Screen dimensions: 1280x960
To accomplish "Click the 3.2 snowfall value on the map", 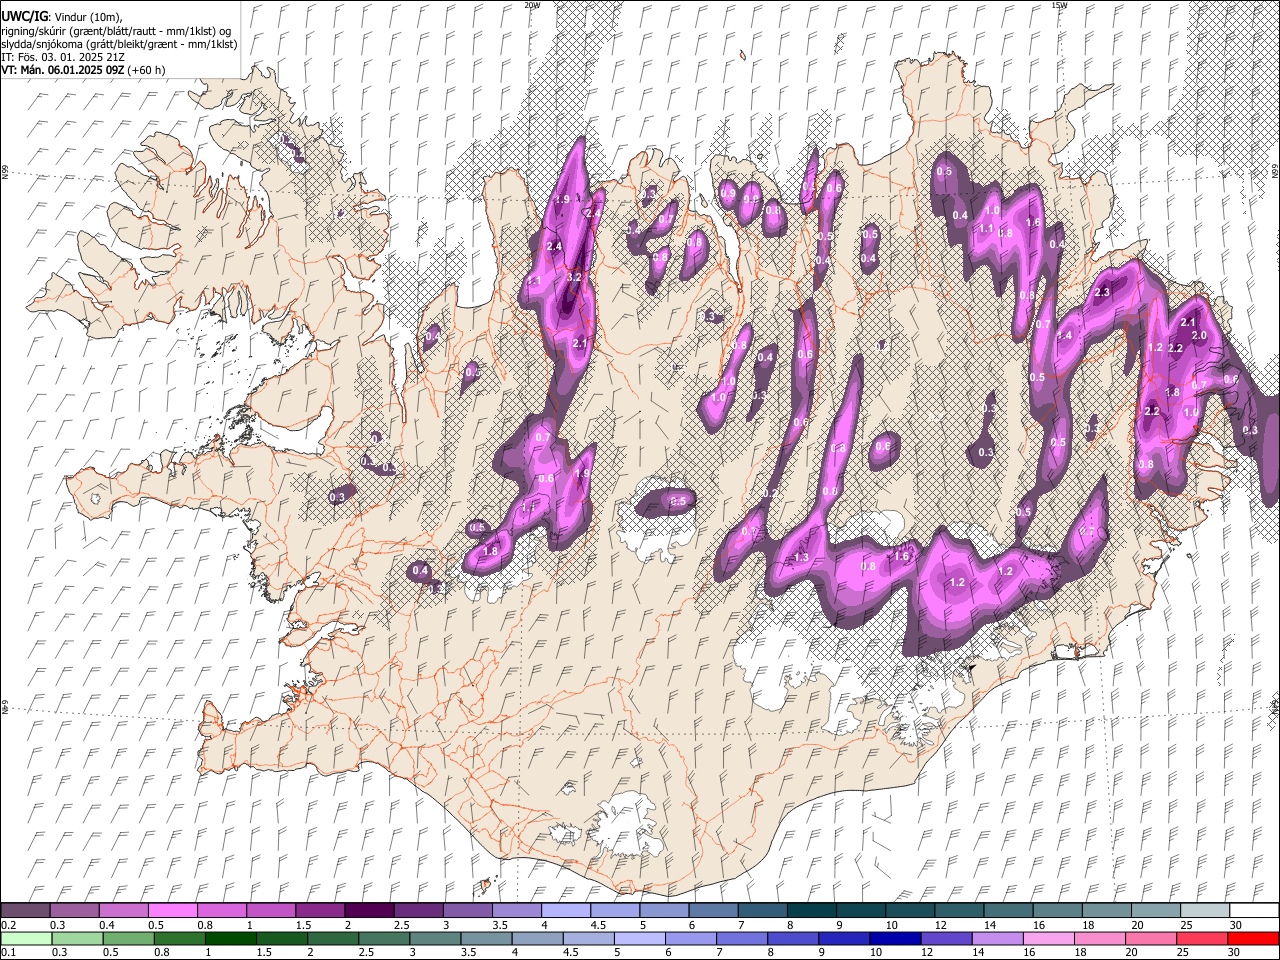I will point(574,277).
